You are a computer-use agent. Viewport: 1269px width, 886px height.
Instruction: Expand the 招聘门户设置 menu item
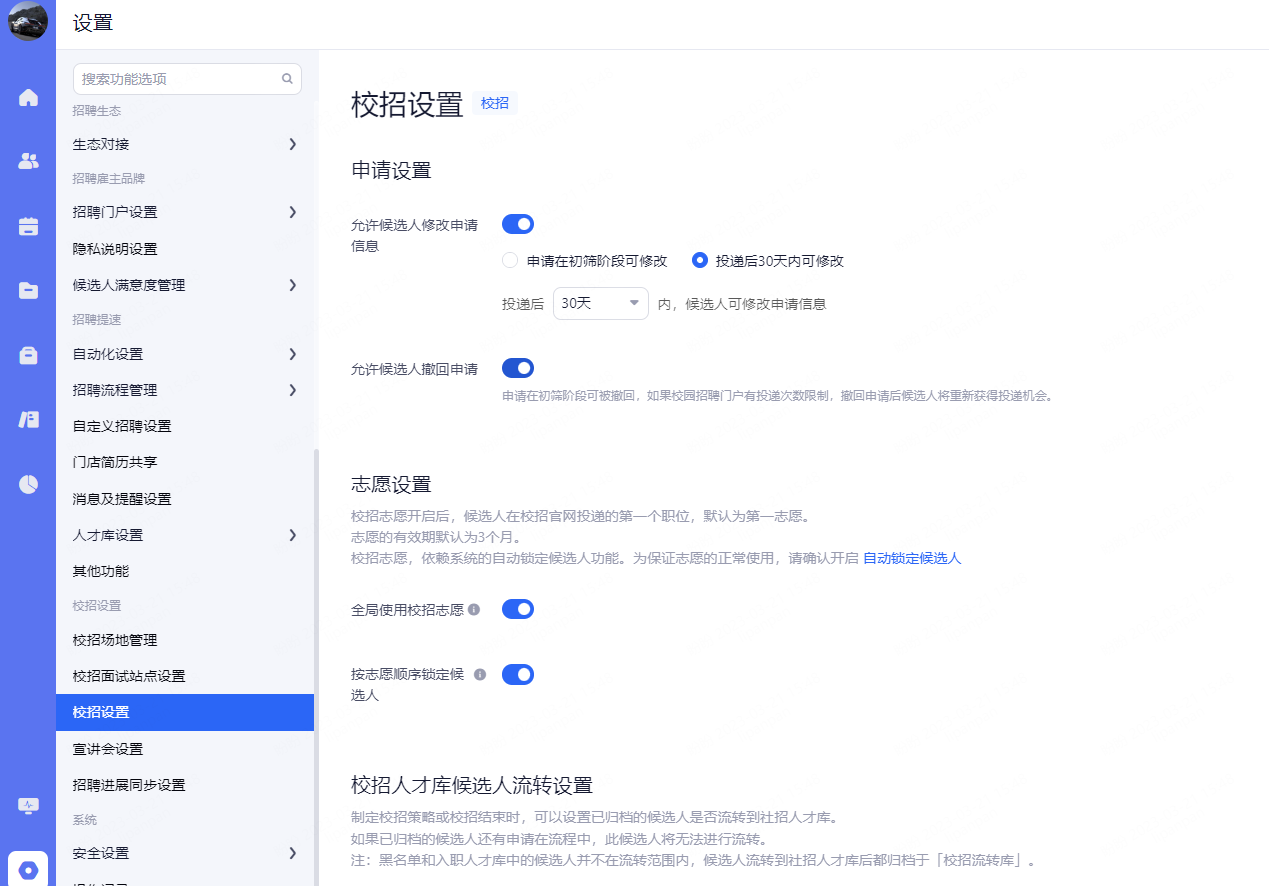185,212
